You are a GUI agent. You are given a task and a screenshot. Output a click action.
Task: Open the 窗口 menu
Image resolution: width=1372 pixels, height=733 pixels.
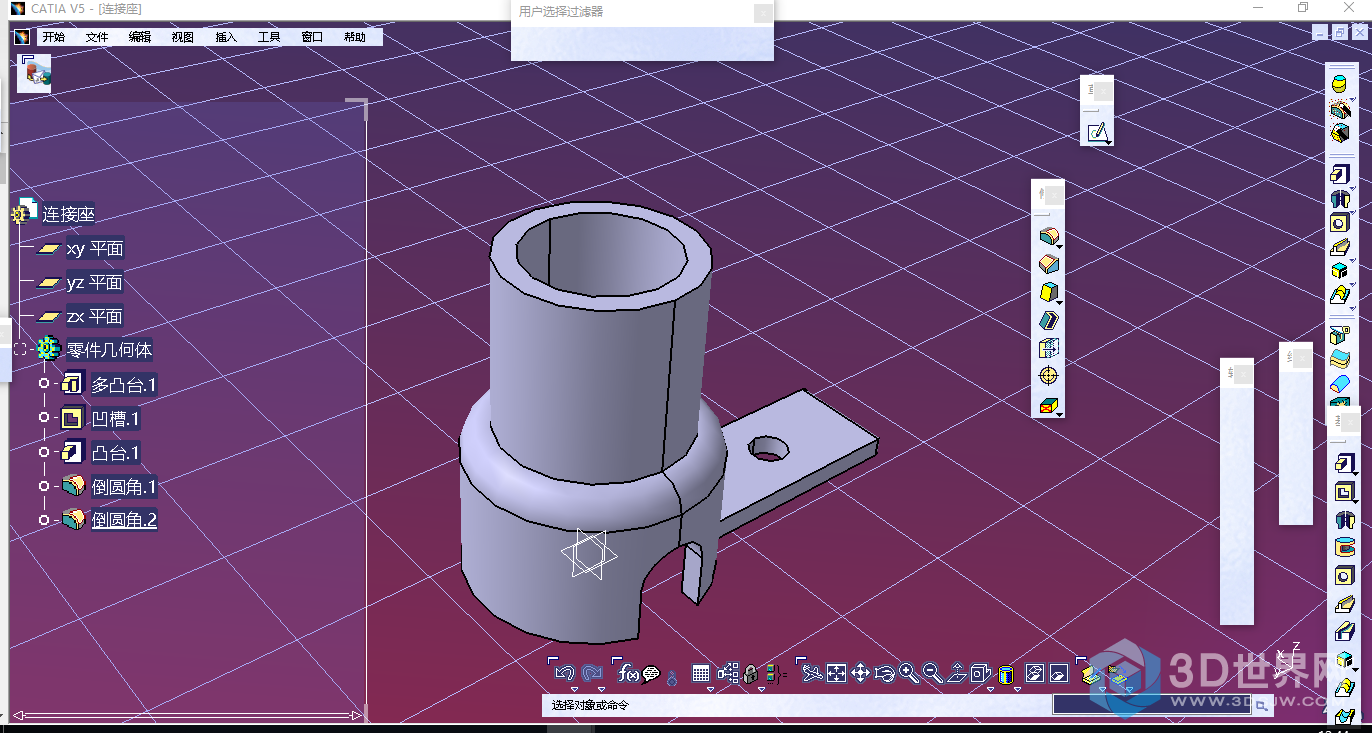click(312, 37)
